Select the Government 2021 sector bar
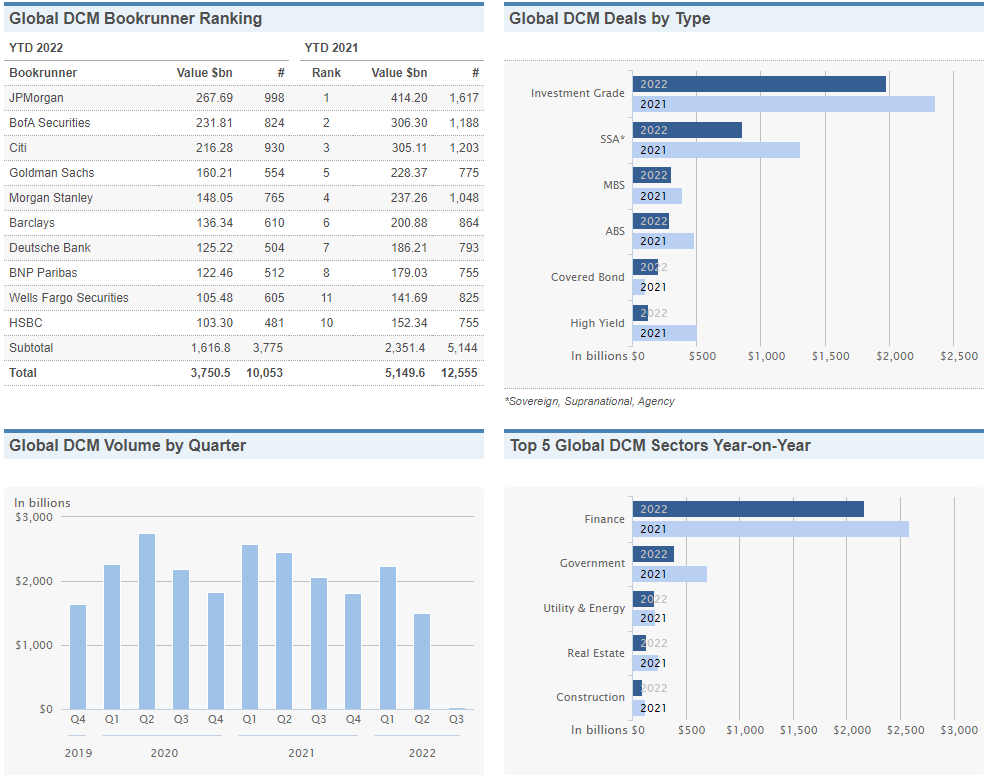The image size is (991, 779). (x=670, y=574)
